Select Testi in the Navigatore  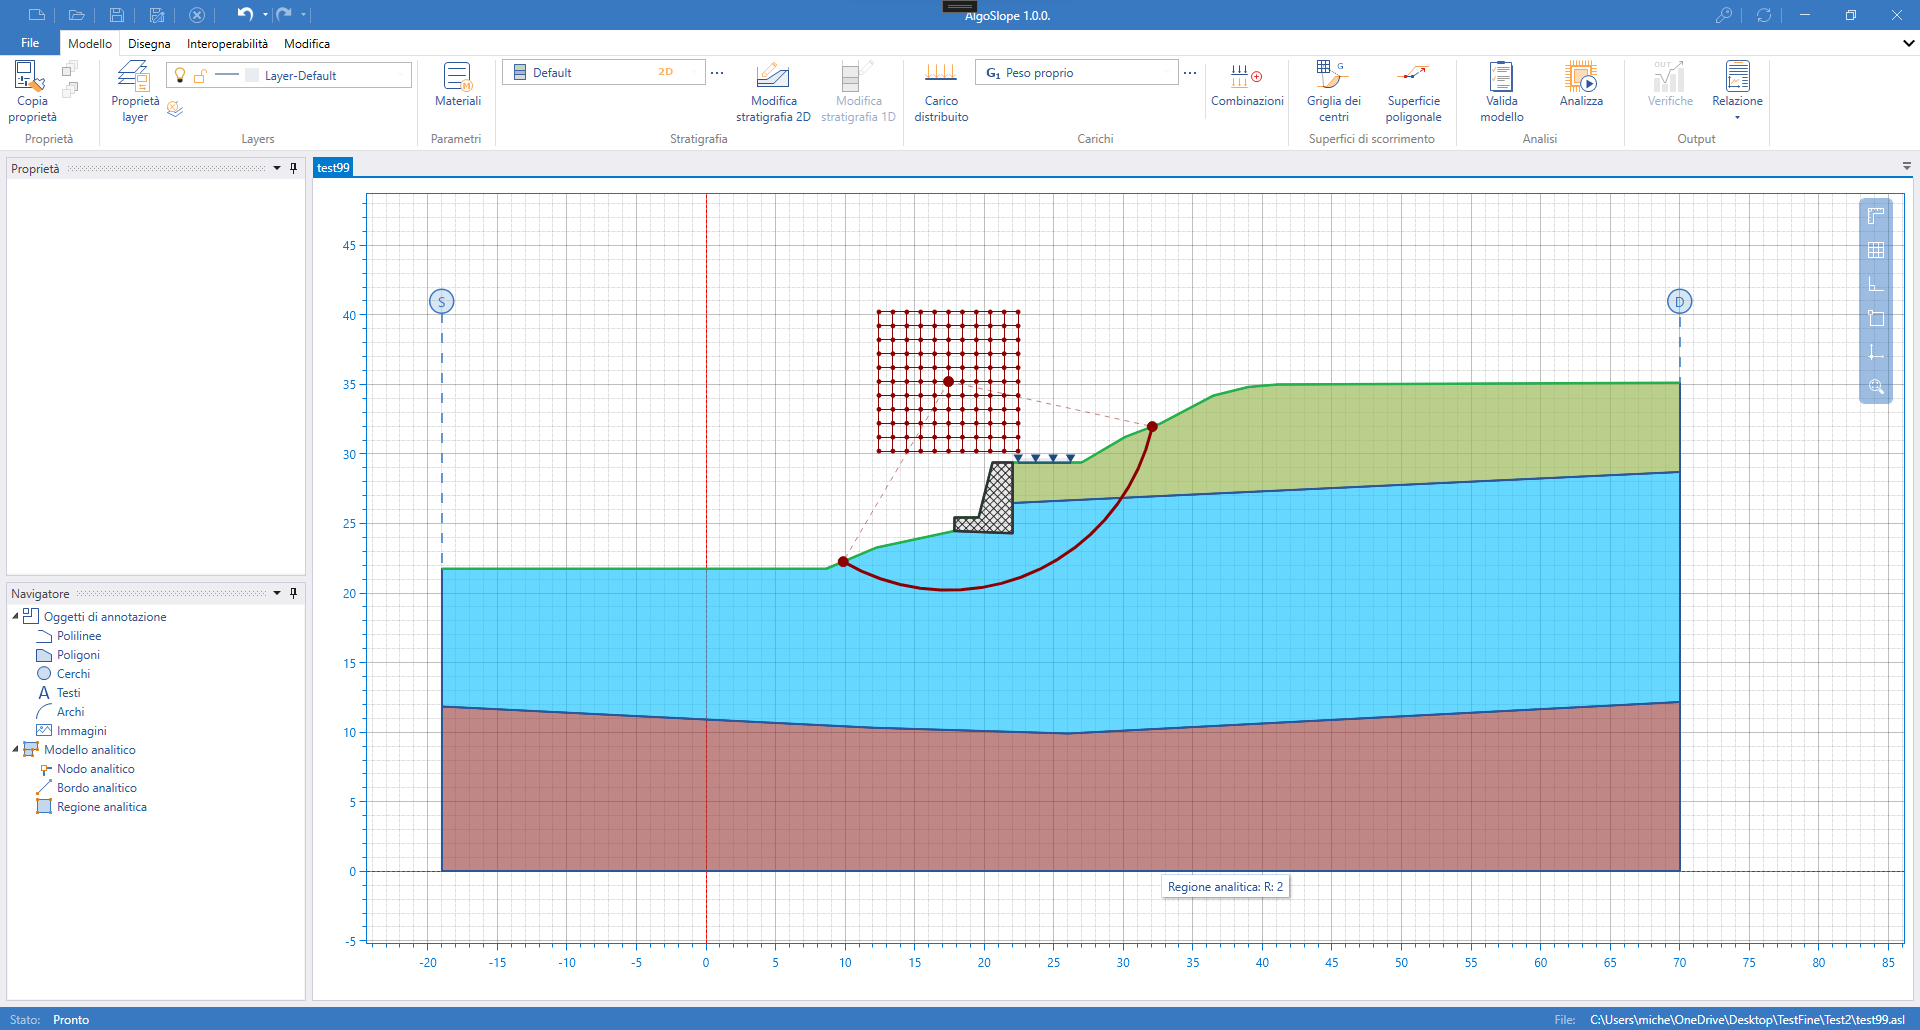68,692
